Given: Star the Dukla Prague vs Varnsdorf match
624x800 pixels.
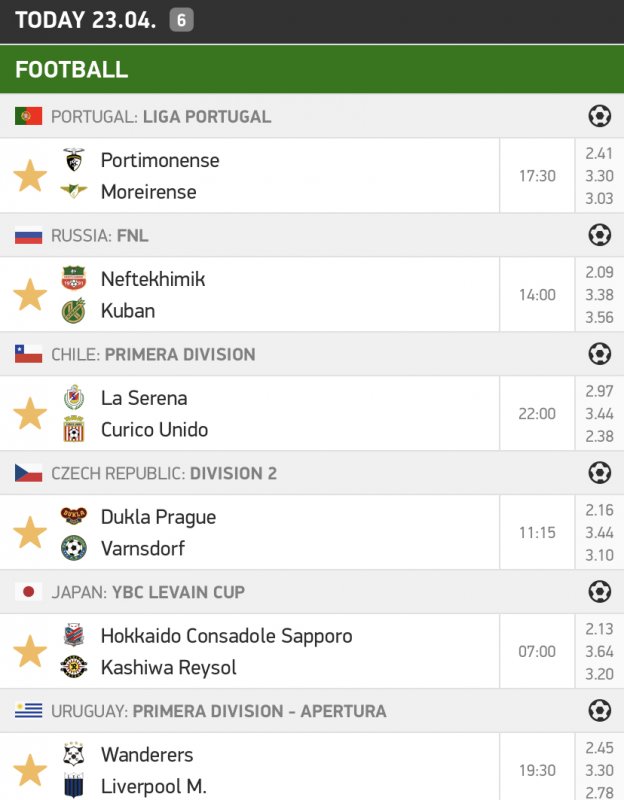Looking at the screenshot, I should 30,533.
